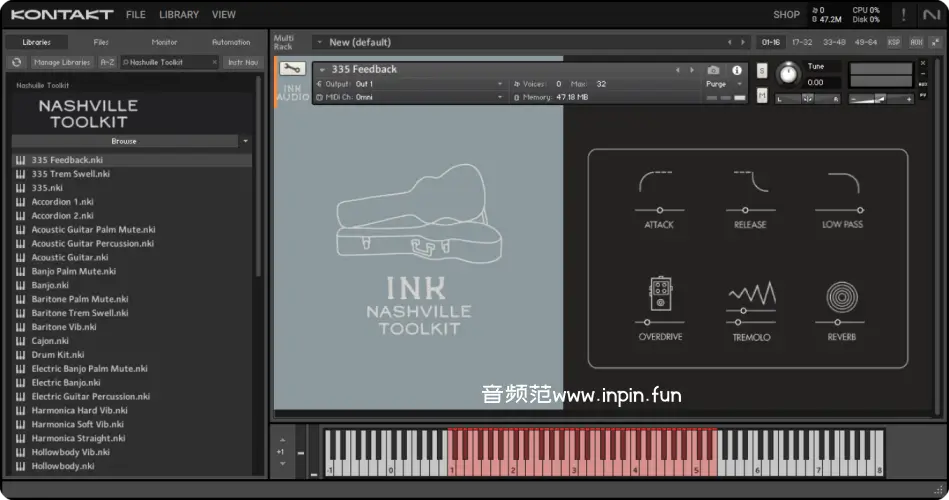Click the refresh libraries icon
Viewport: 949px width, 500px height.
click(x=16, y=62)
